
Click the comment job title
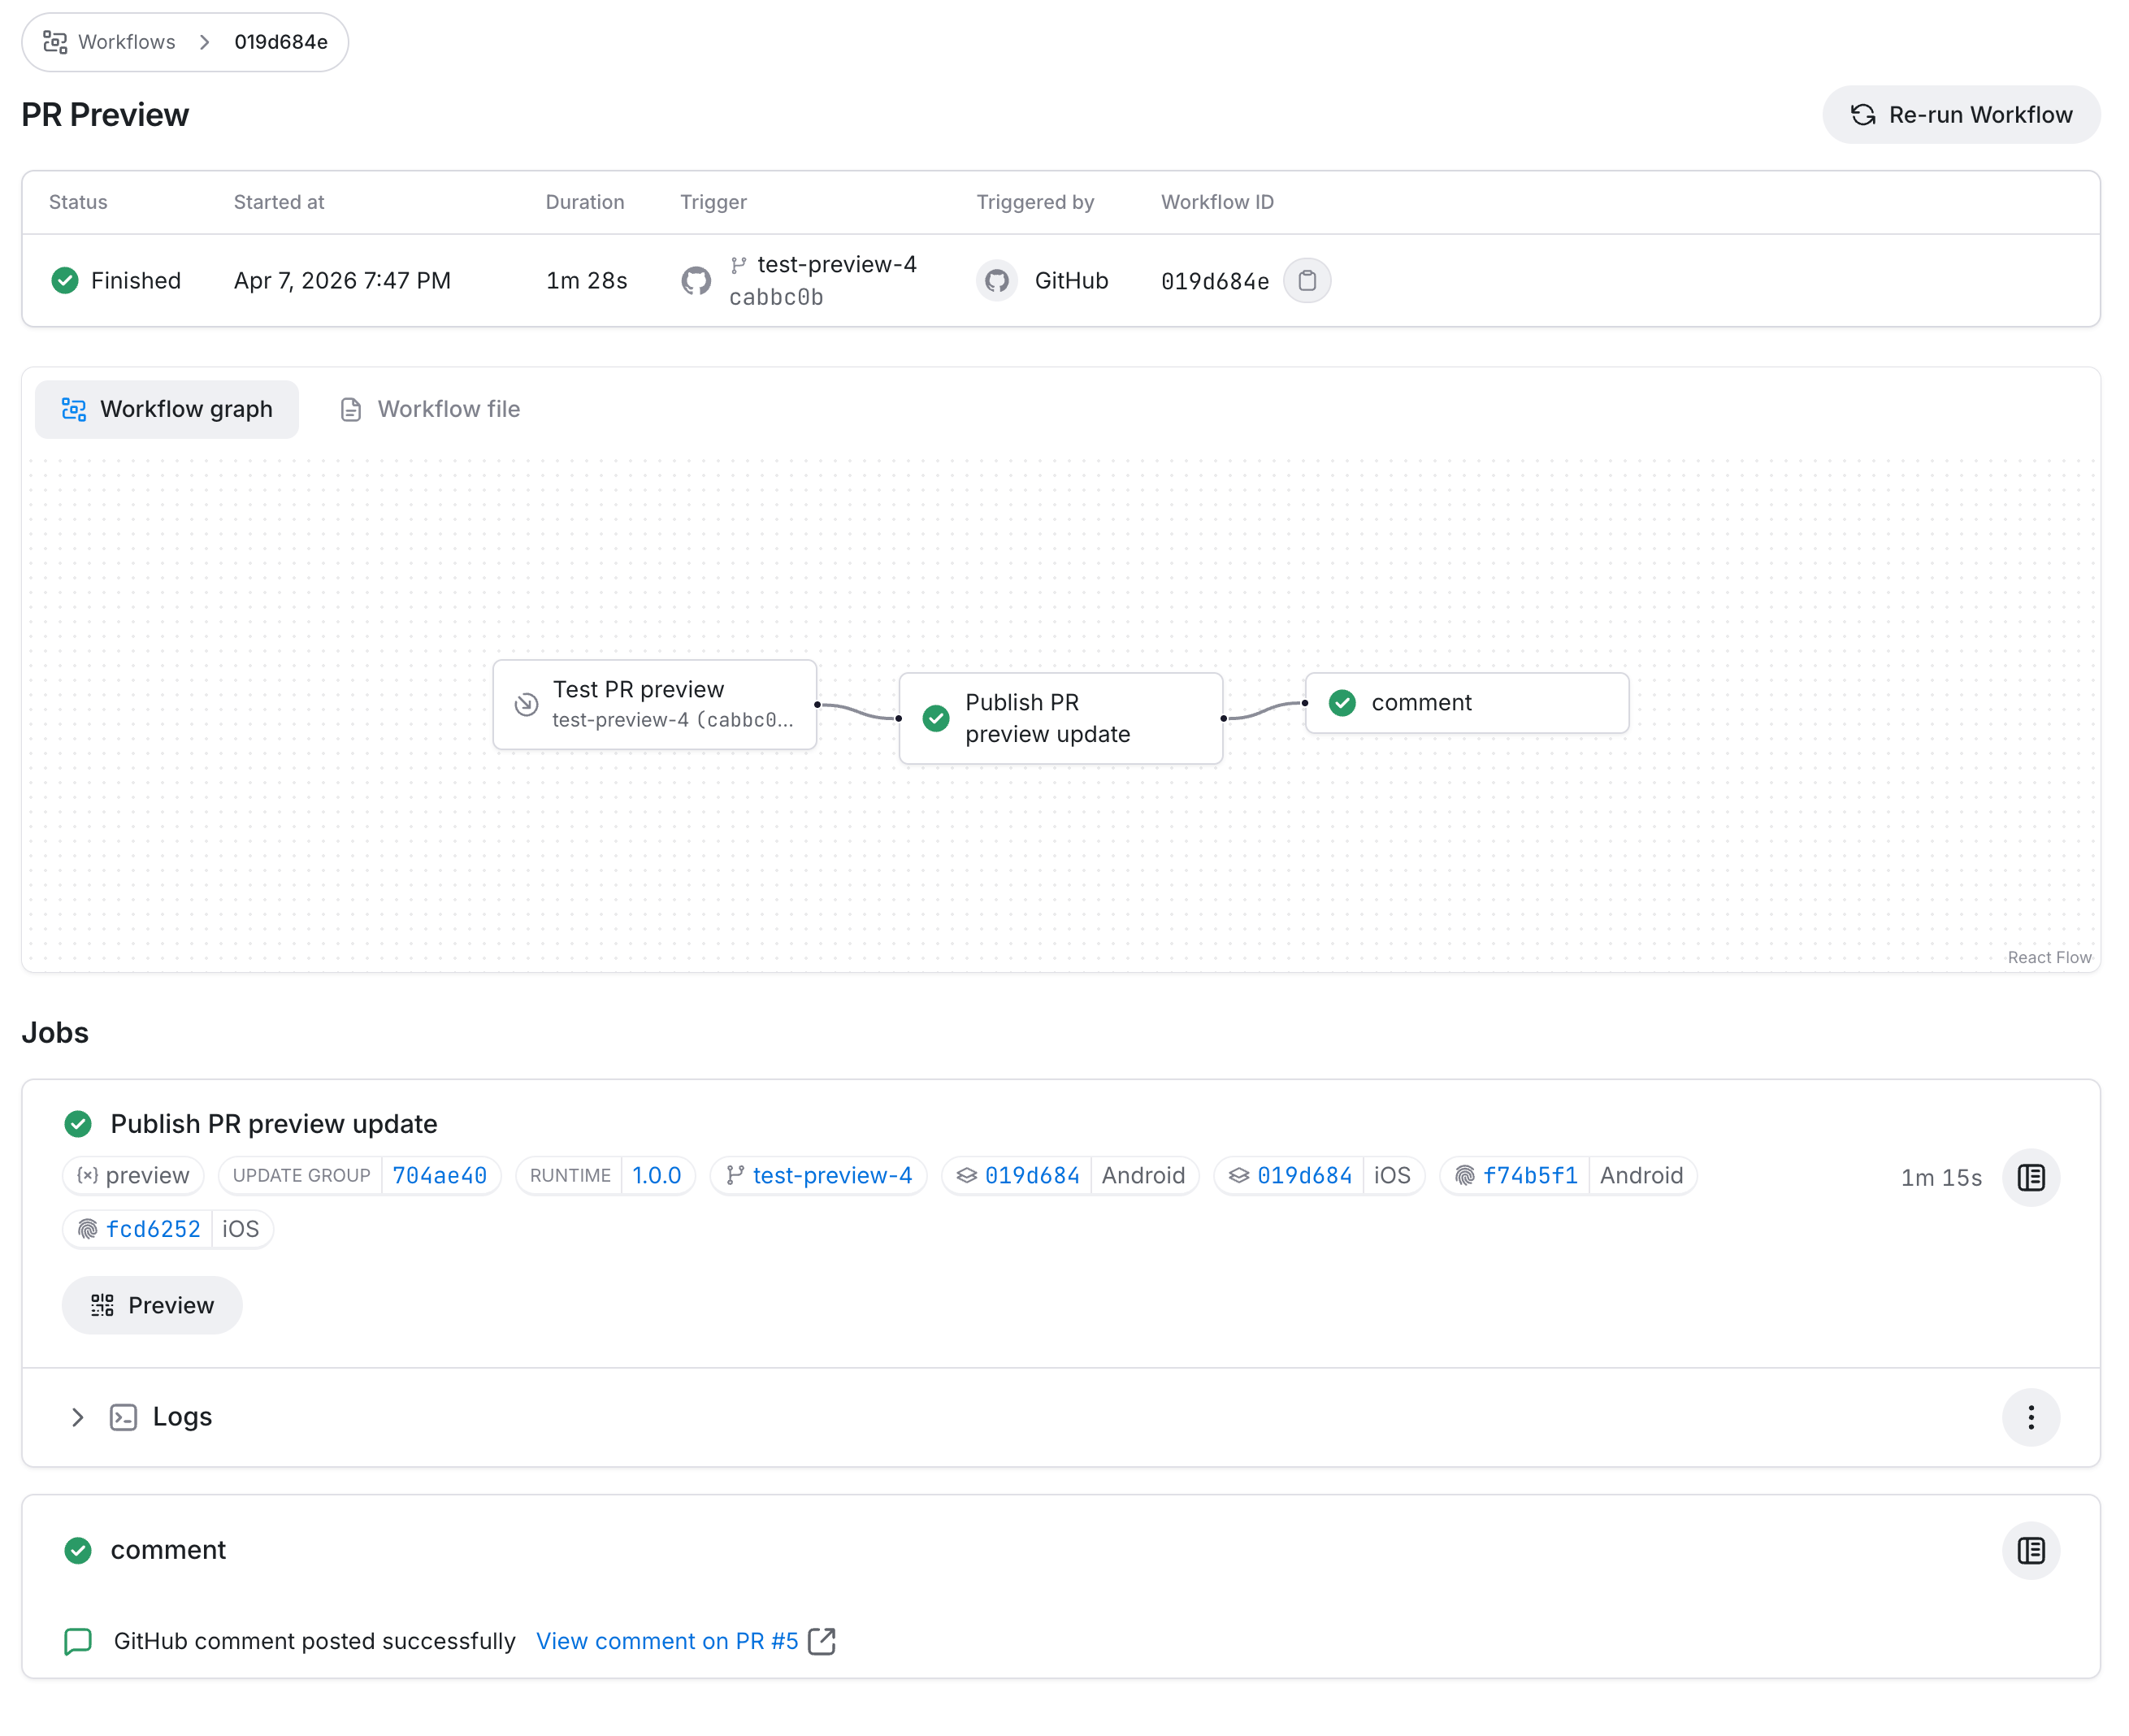click(168, 1551)
